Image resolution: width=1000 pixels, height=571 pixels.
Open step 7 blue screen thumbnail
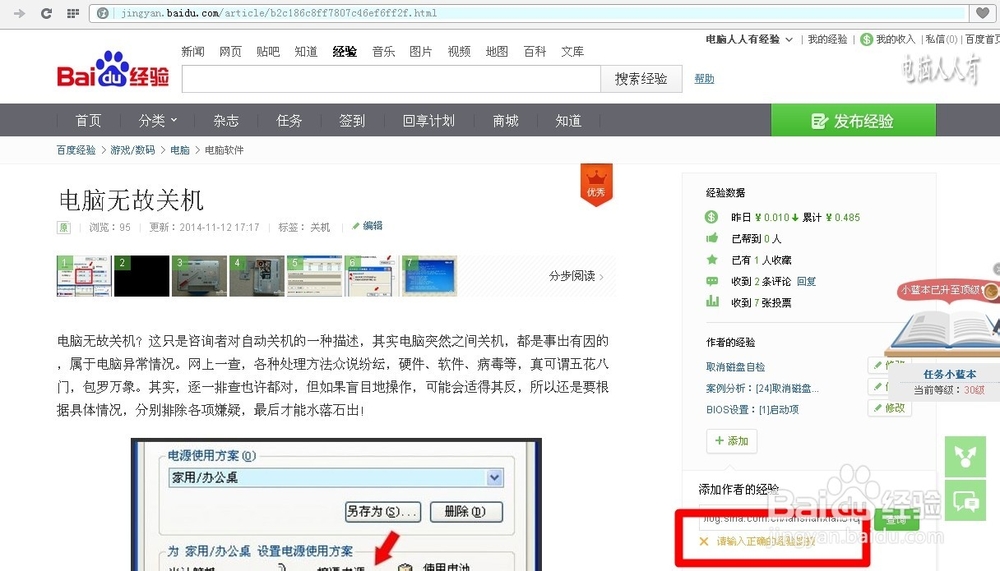(429, 276)
